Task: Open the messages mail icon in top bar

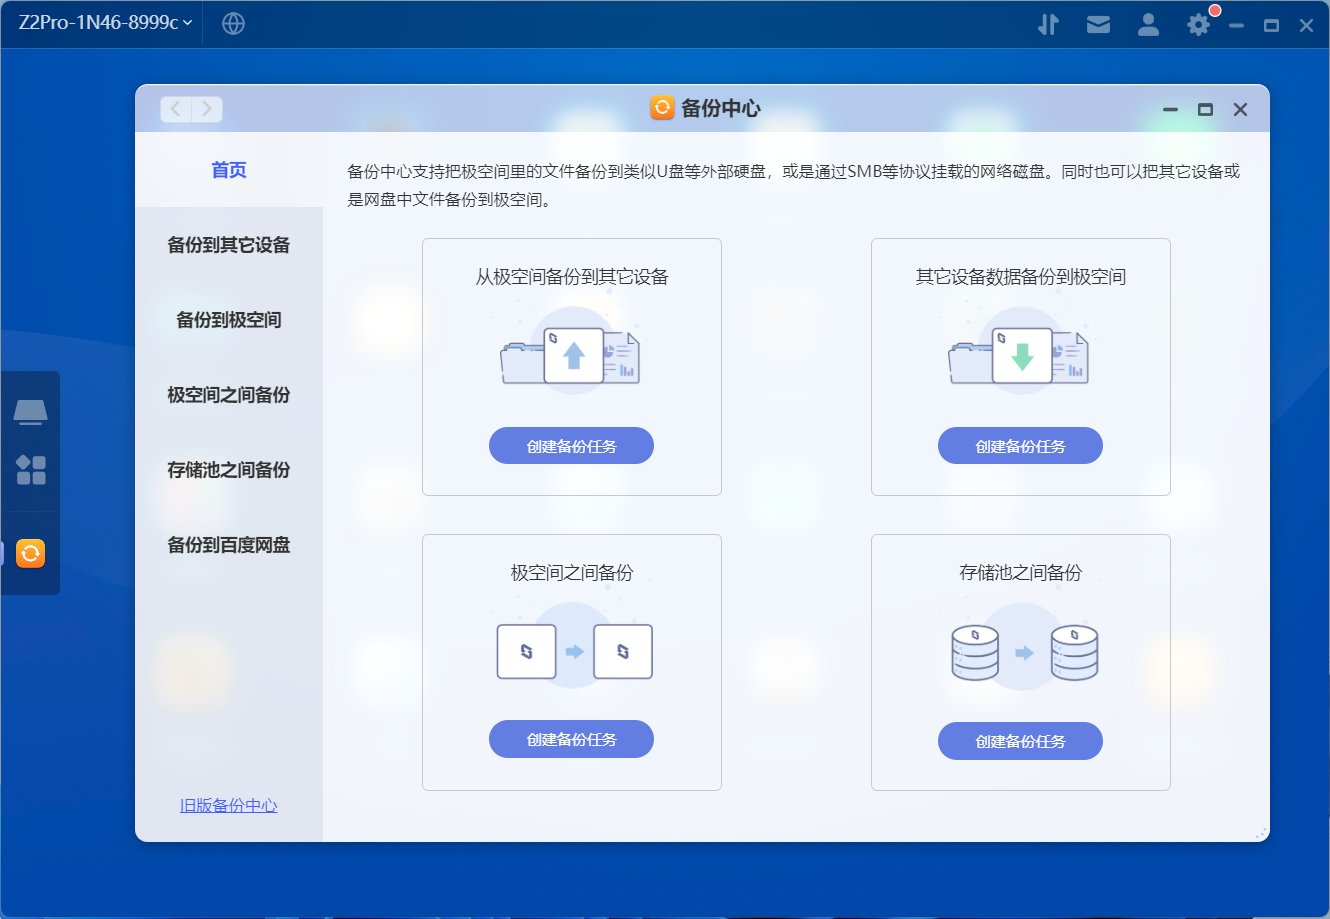Action: click(1098, 23)
